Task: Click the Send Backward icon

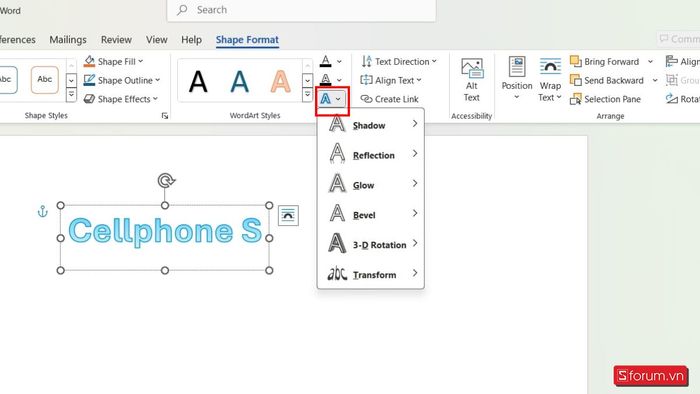Action: (x=575, y=80)
